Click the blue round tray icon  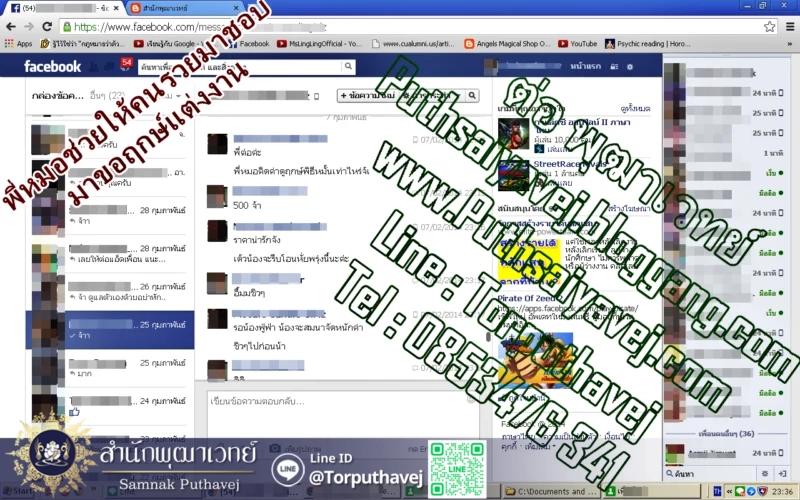coord(751,491)
